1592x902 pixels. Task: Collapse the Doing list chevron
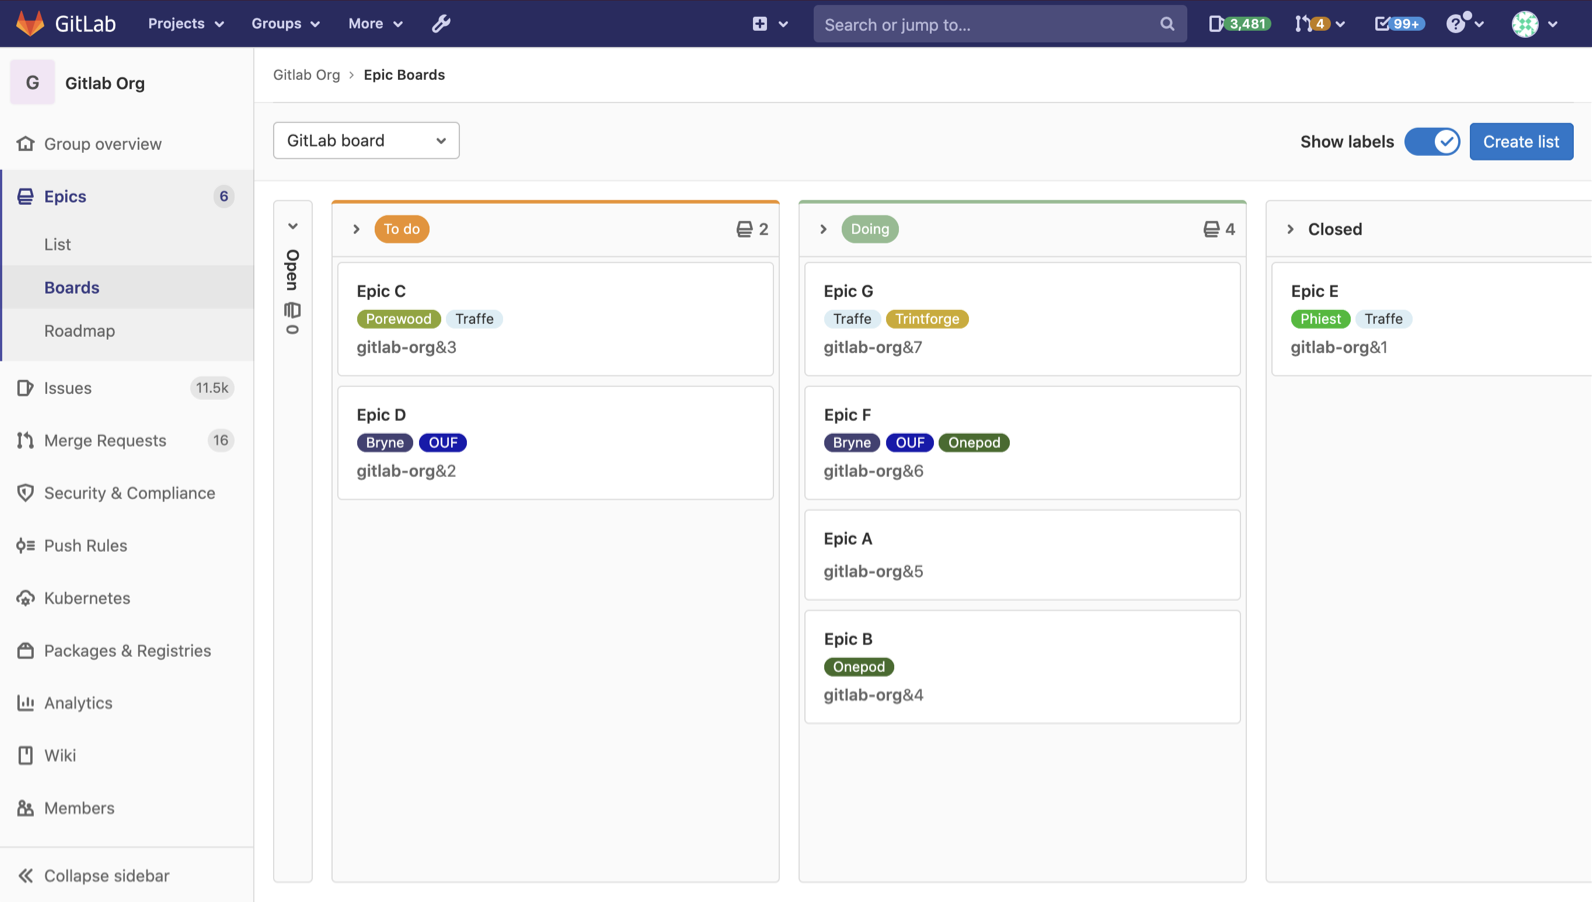tap(823, 229)
